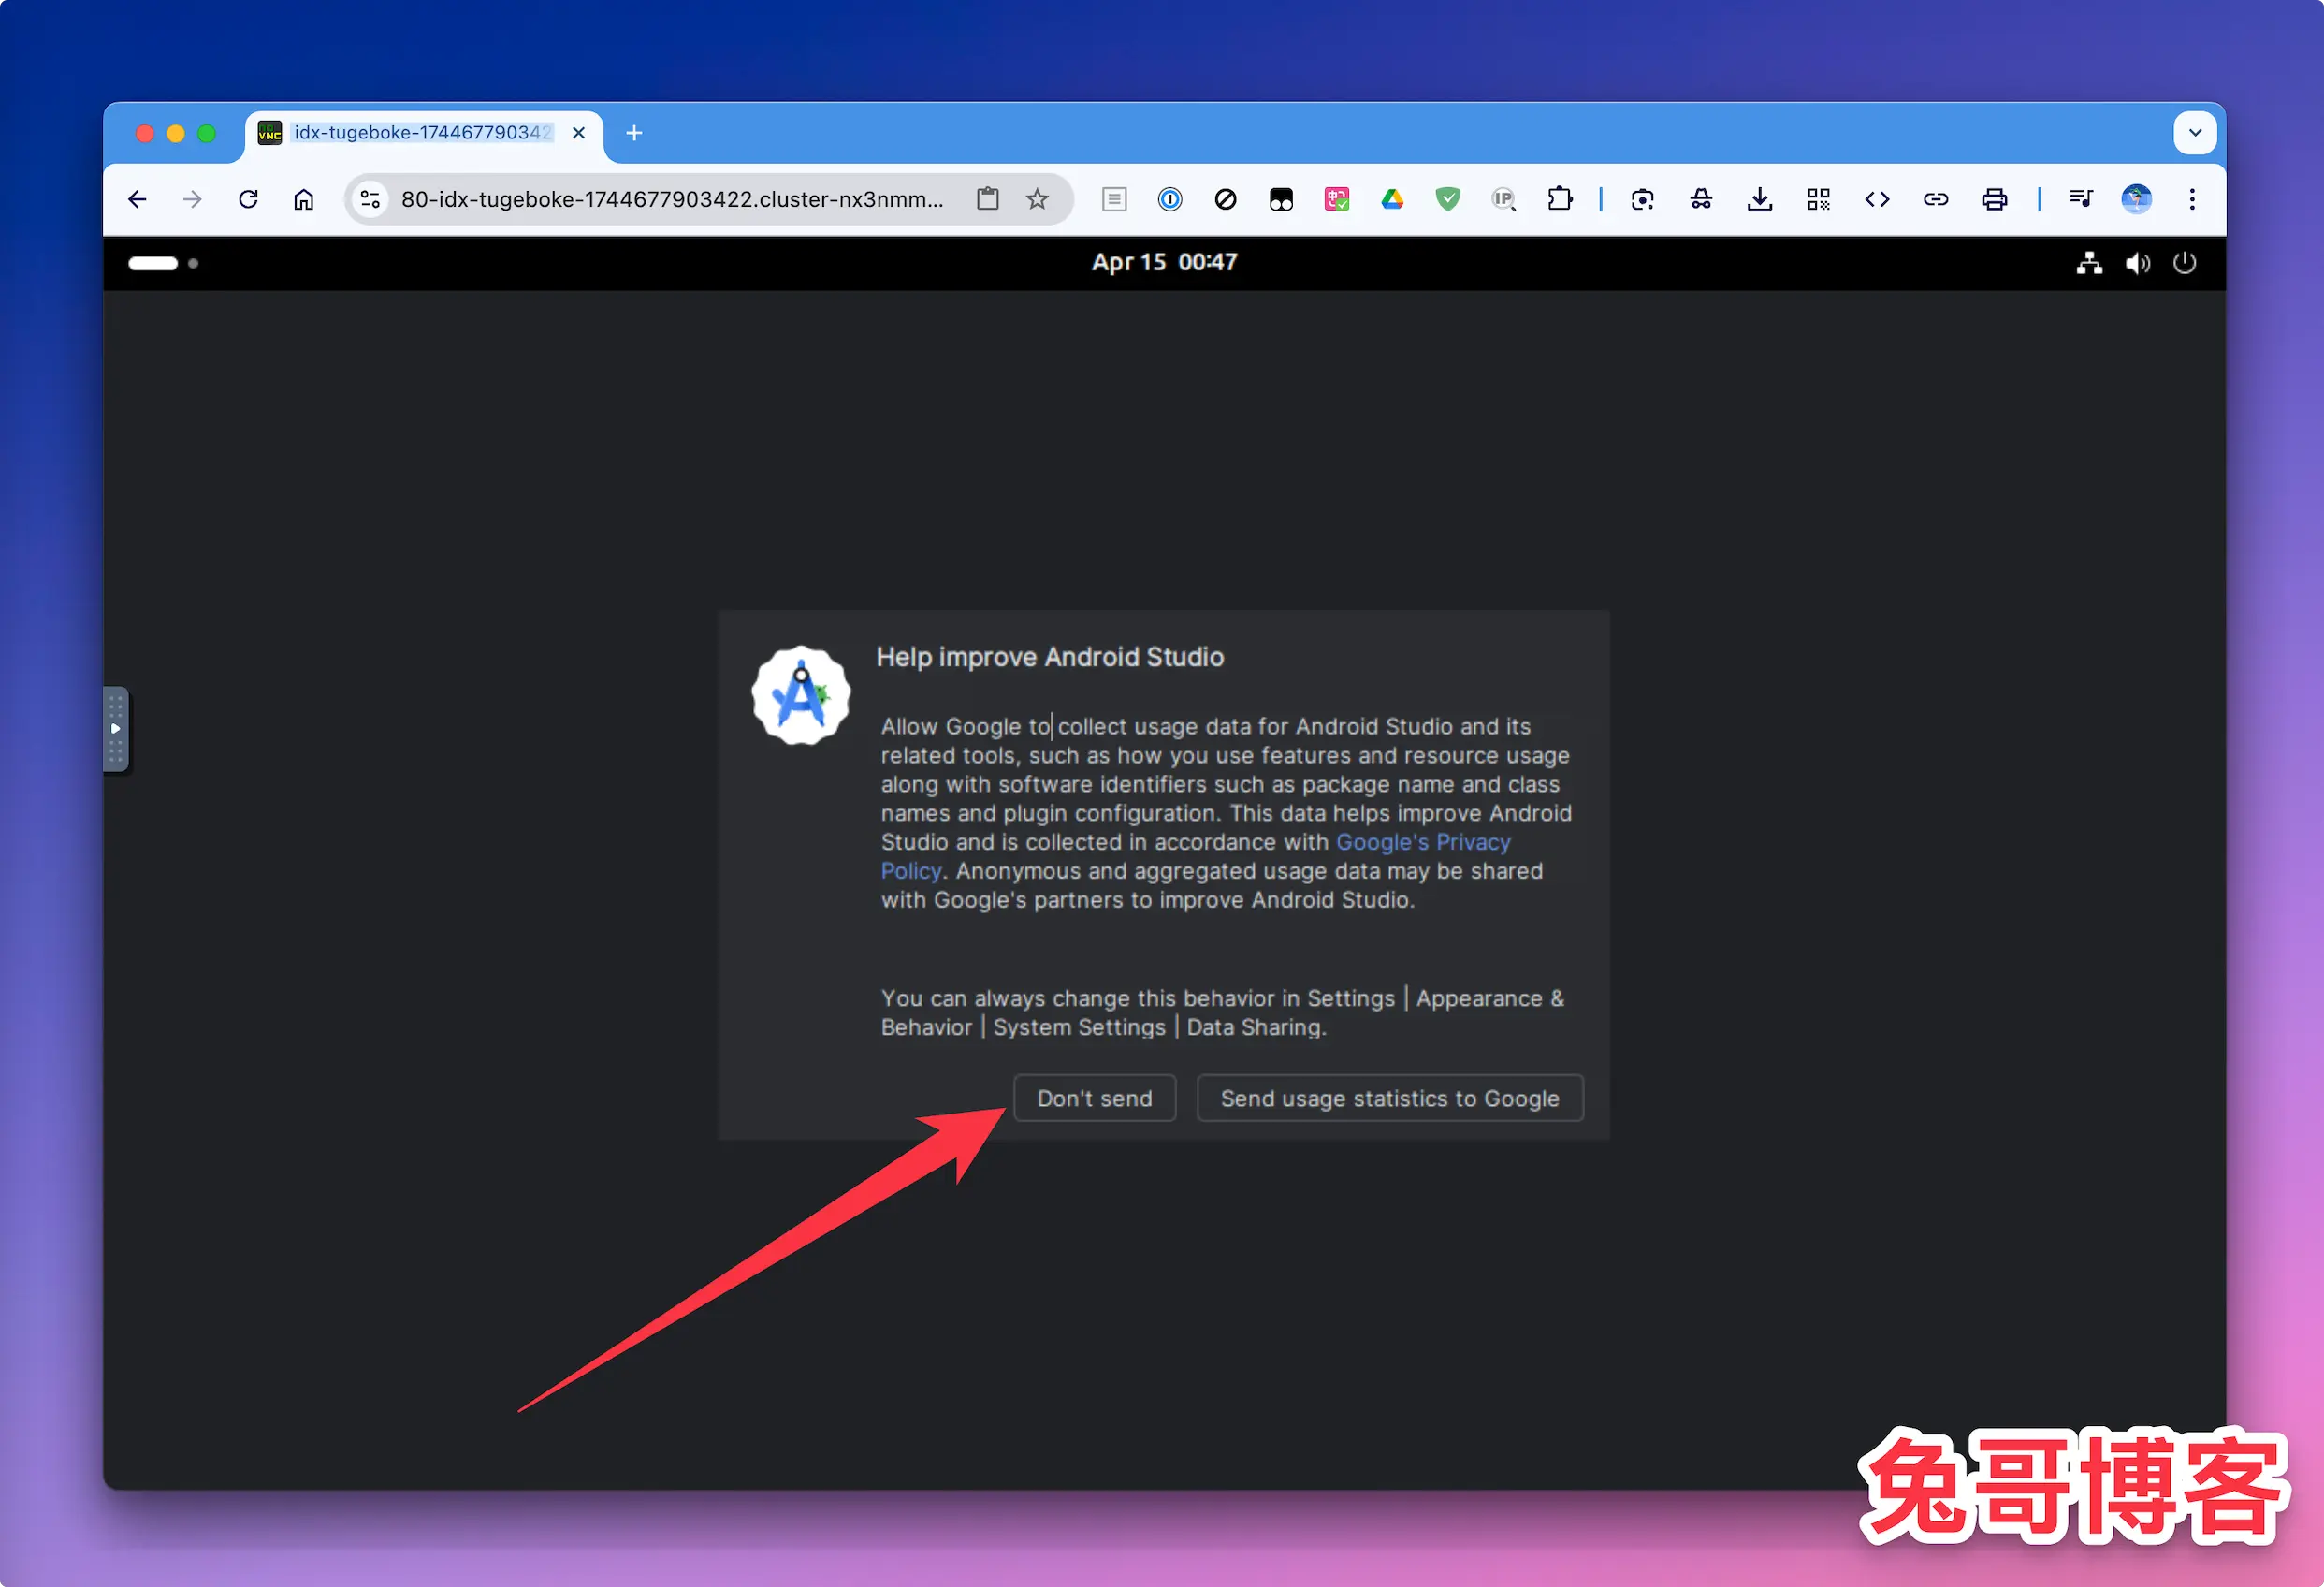Expand the noVNC side control panel
The image size is (2324, 1587).
(x=116, y=729)
